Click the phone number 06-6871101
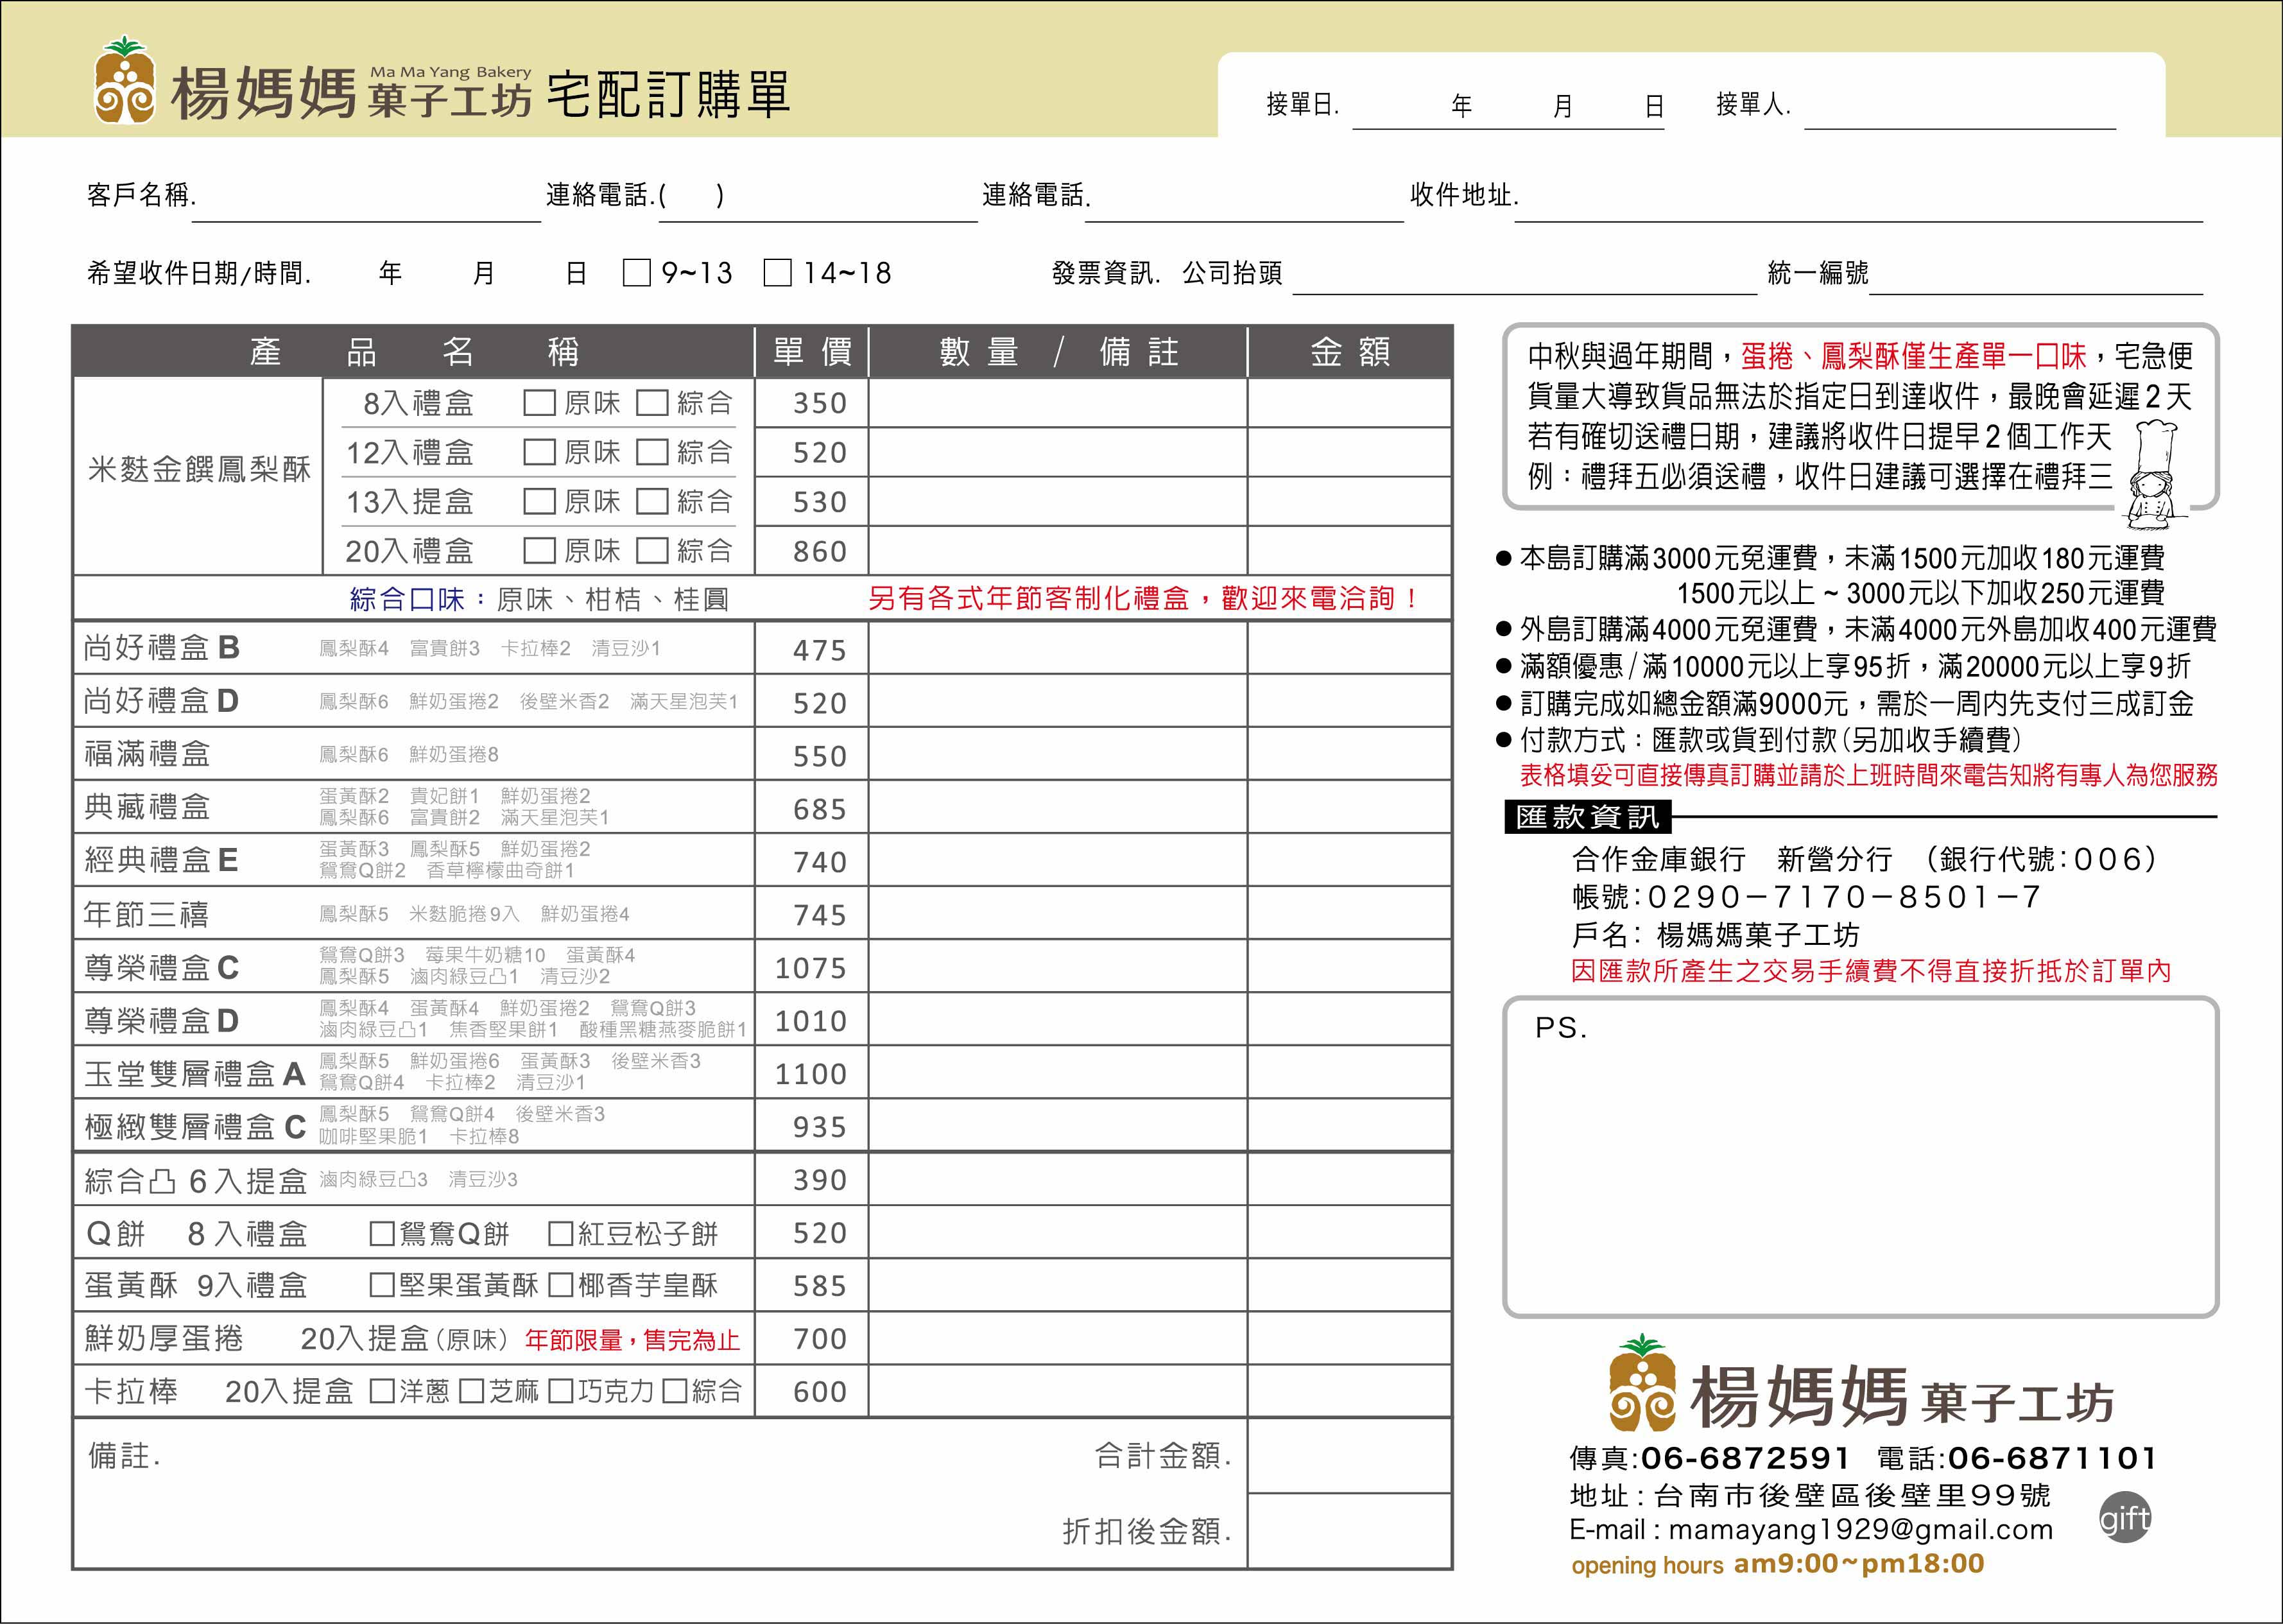The image size is (2283, 1624). tap(2052, 1458)
